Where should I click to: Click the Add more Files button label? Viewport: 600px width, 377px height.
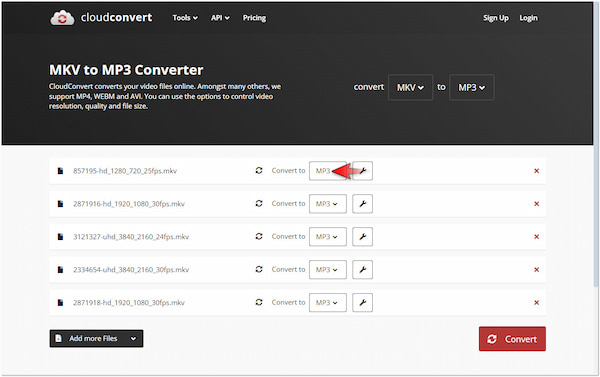pyautogui.click(x=93, y=338)
